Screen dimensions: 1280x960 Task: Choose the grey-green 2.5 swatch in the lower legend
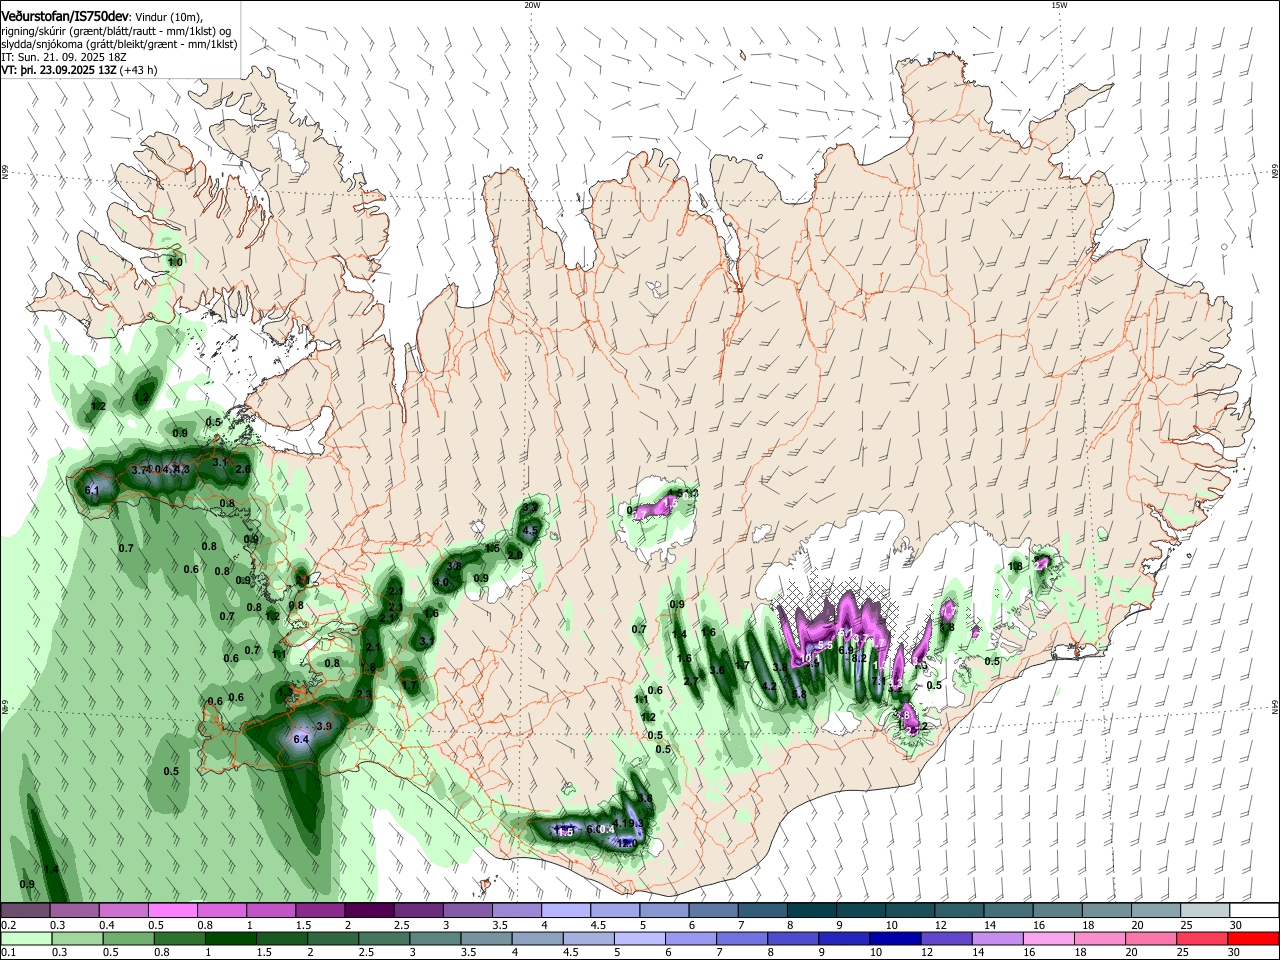tap(384, 938)
